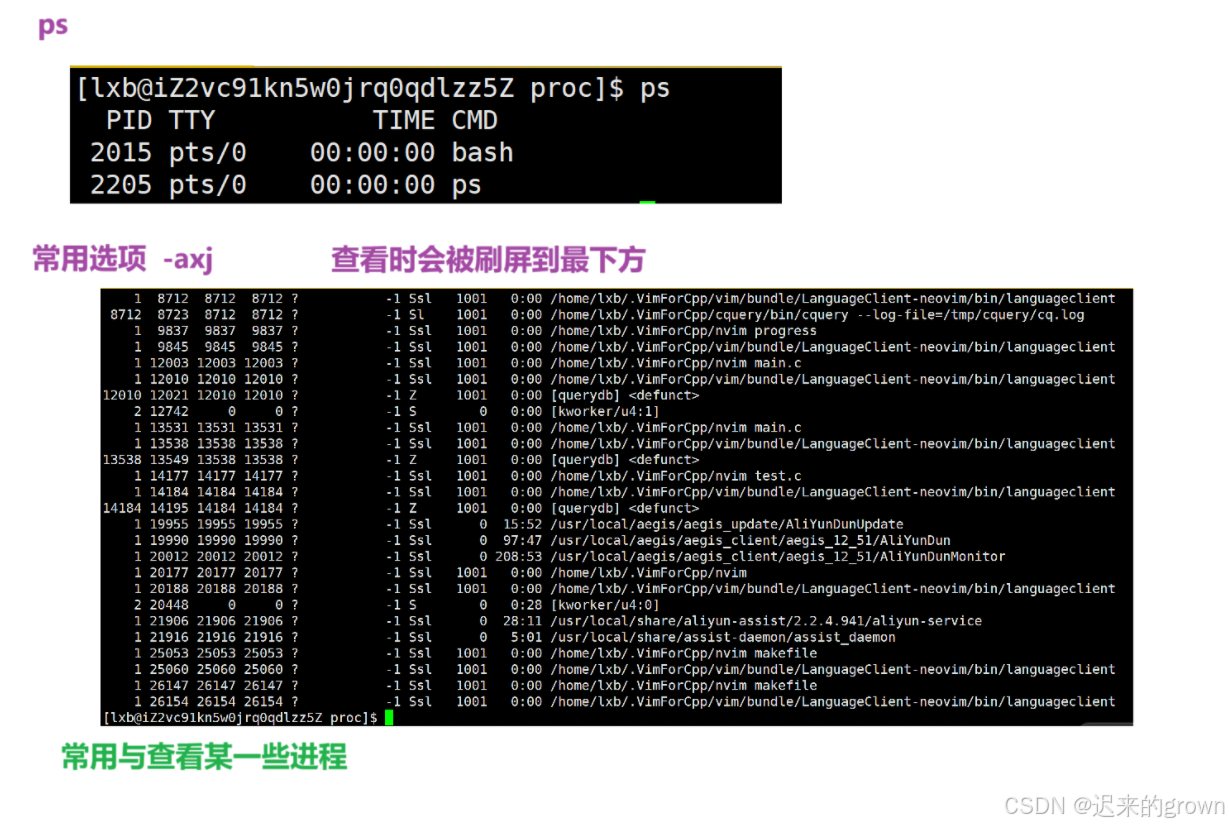The height and width of the screenshot is (825, 1229).
Task: Click the 28:11 time value
Action: point(523,621)
